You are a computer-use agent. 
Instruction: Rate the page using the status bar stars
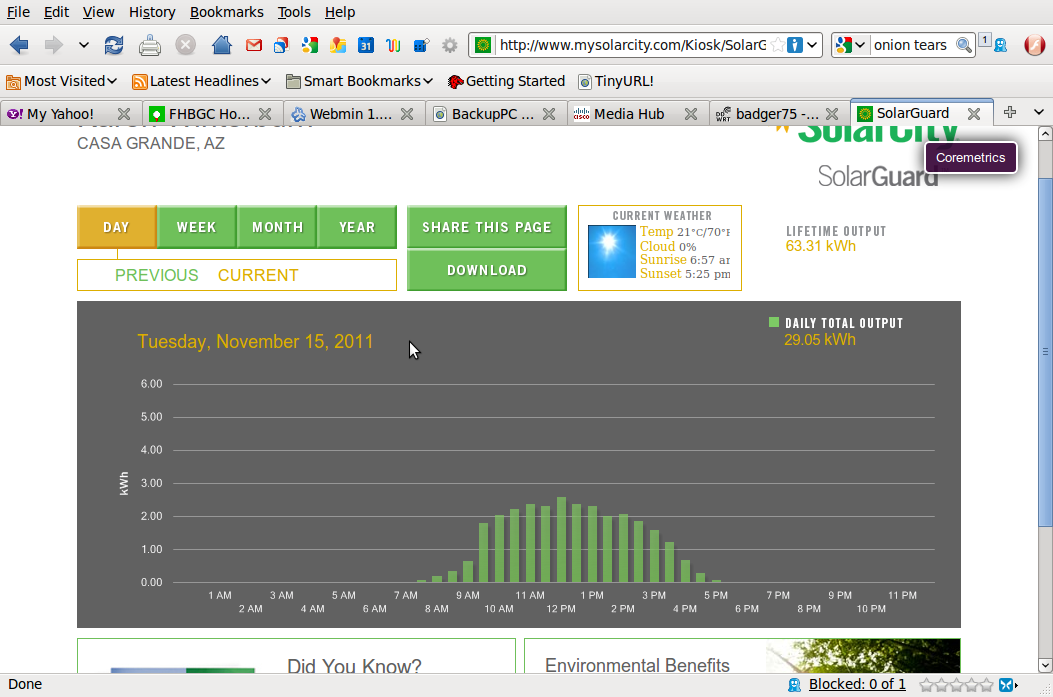click(956, 685)
